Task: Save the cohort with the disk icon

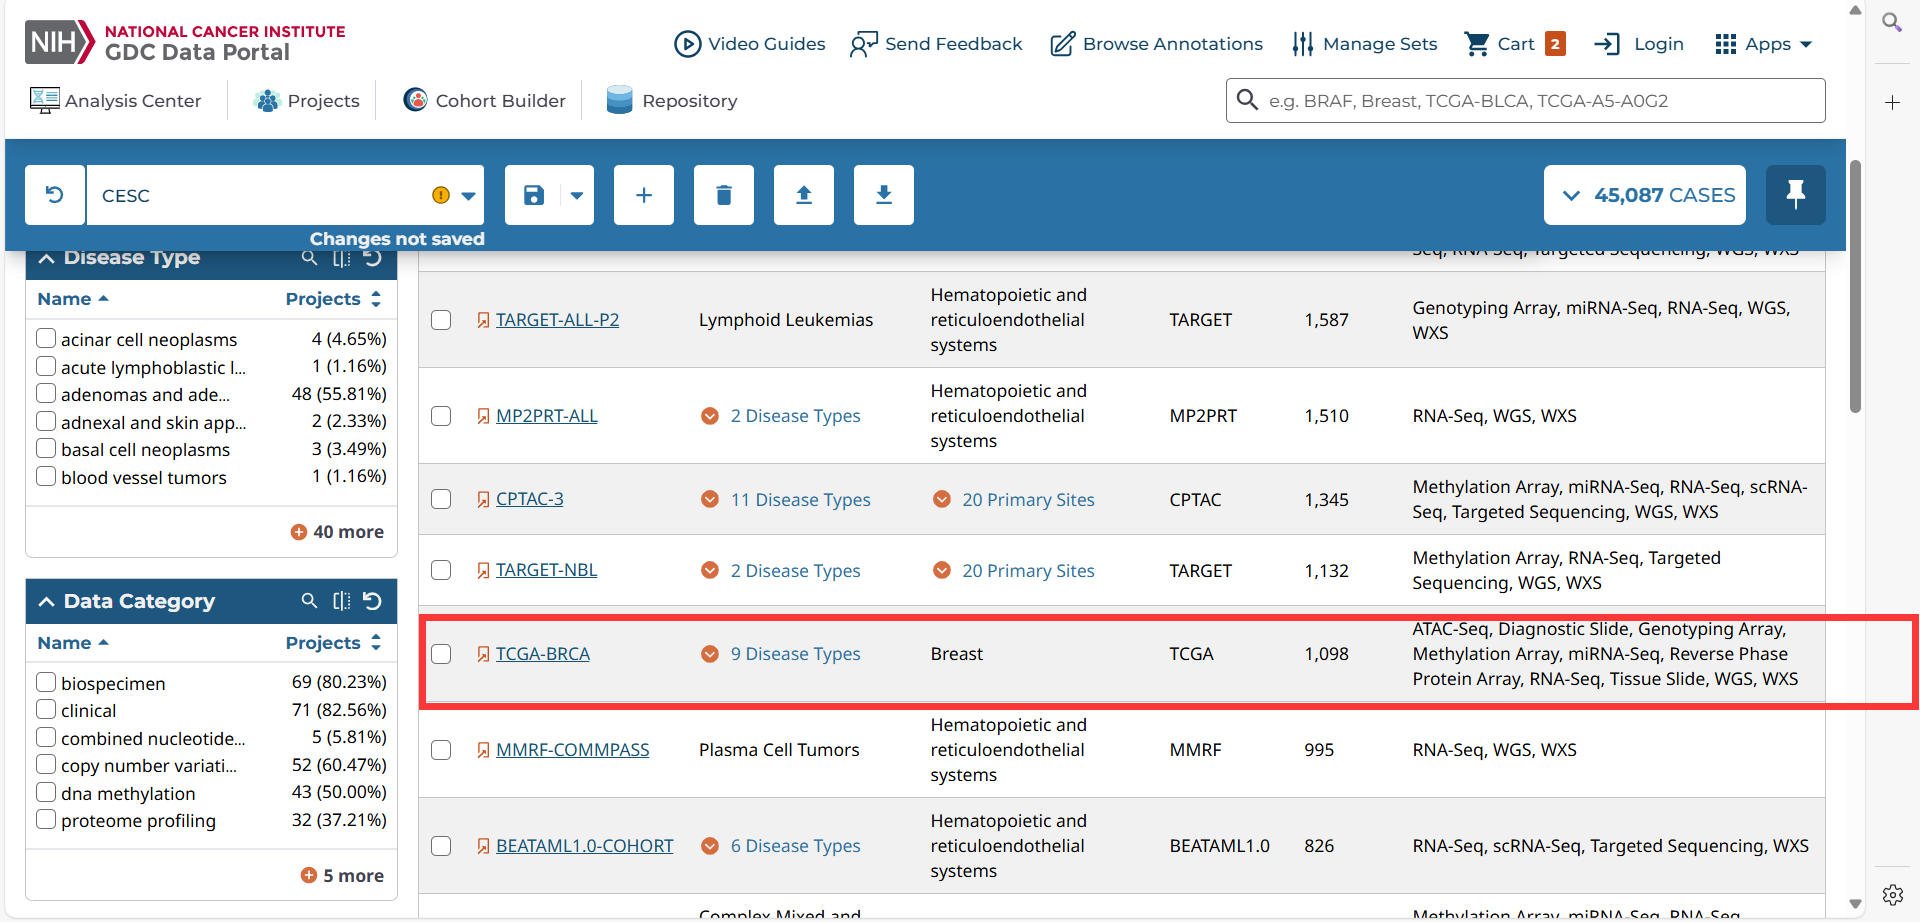Action: [534, 195]
